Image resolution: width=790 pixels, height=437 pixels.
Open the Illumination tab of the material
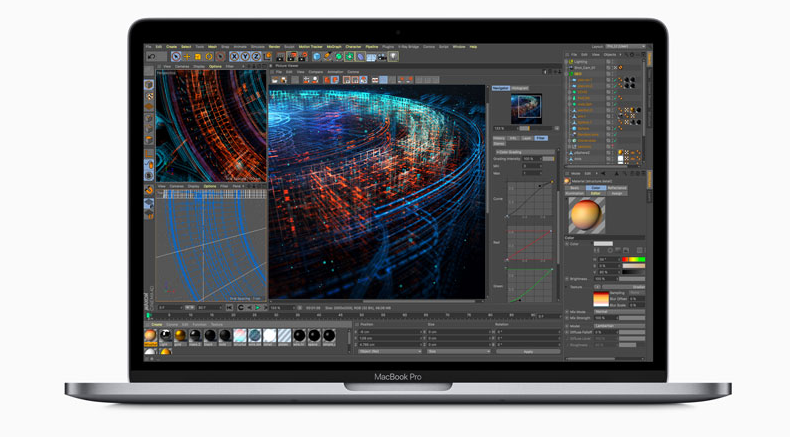[x=574, y=194]
